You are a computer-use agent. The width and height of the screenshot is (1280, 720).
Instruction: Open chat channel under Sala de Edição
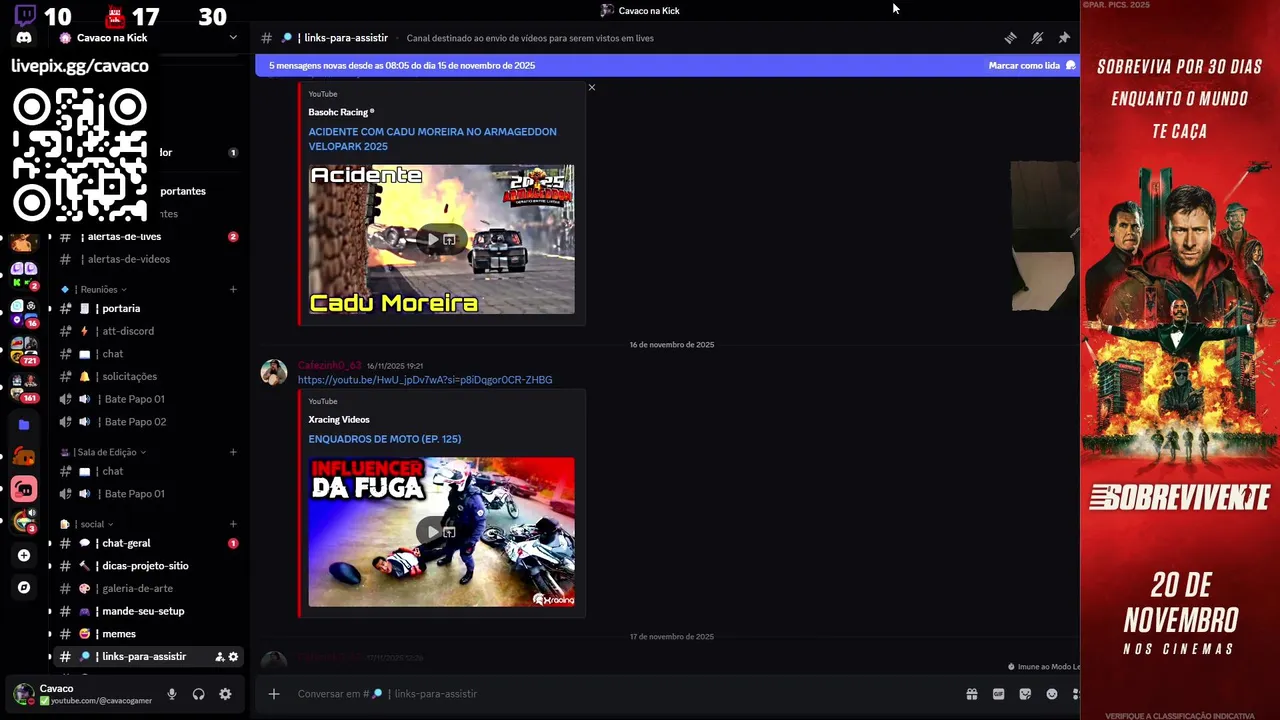click(146, 472)
